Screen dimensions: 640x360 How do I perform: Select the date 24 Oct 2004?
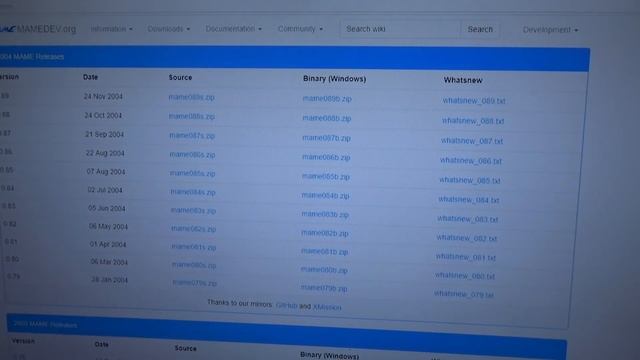[103, 116]
